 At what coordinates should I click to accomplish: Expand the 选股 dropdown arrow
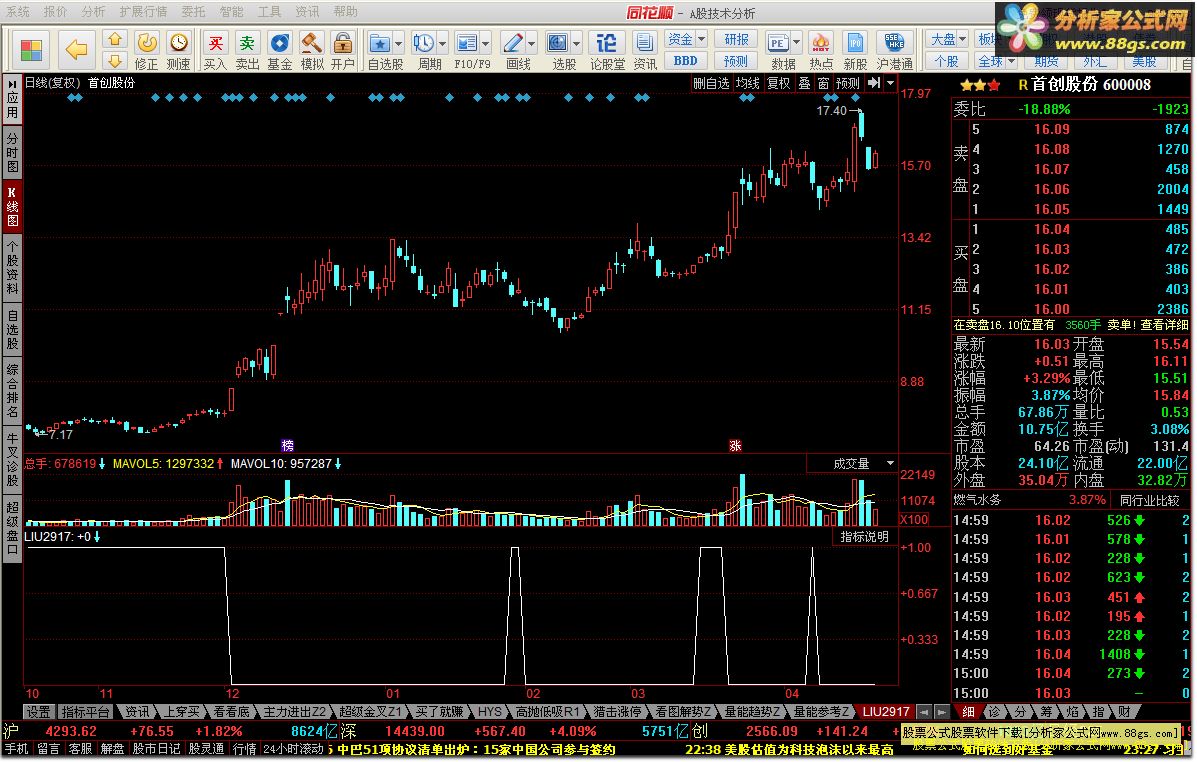point(577,44)
